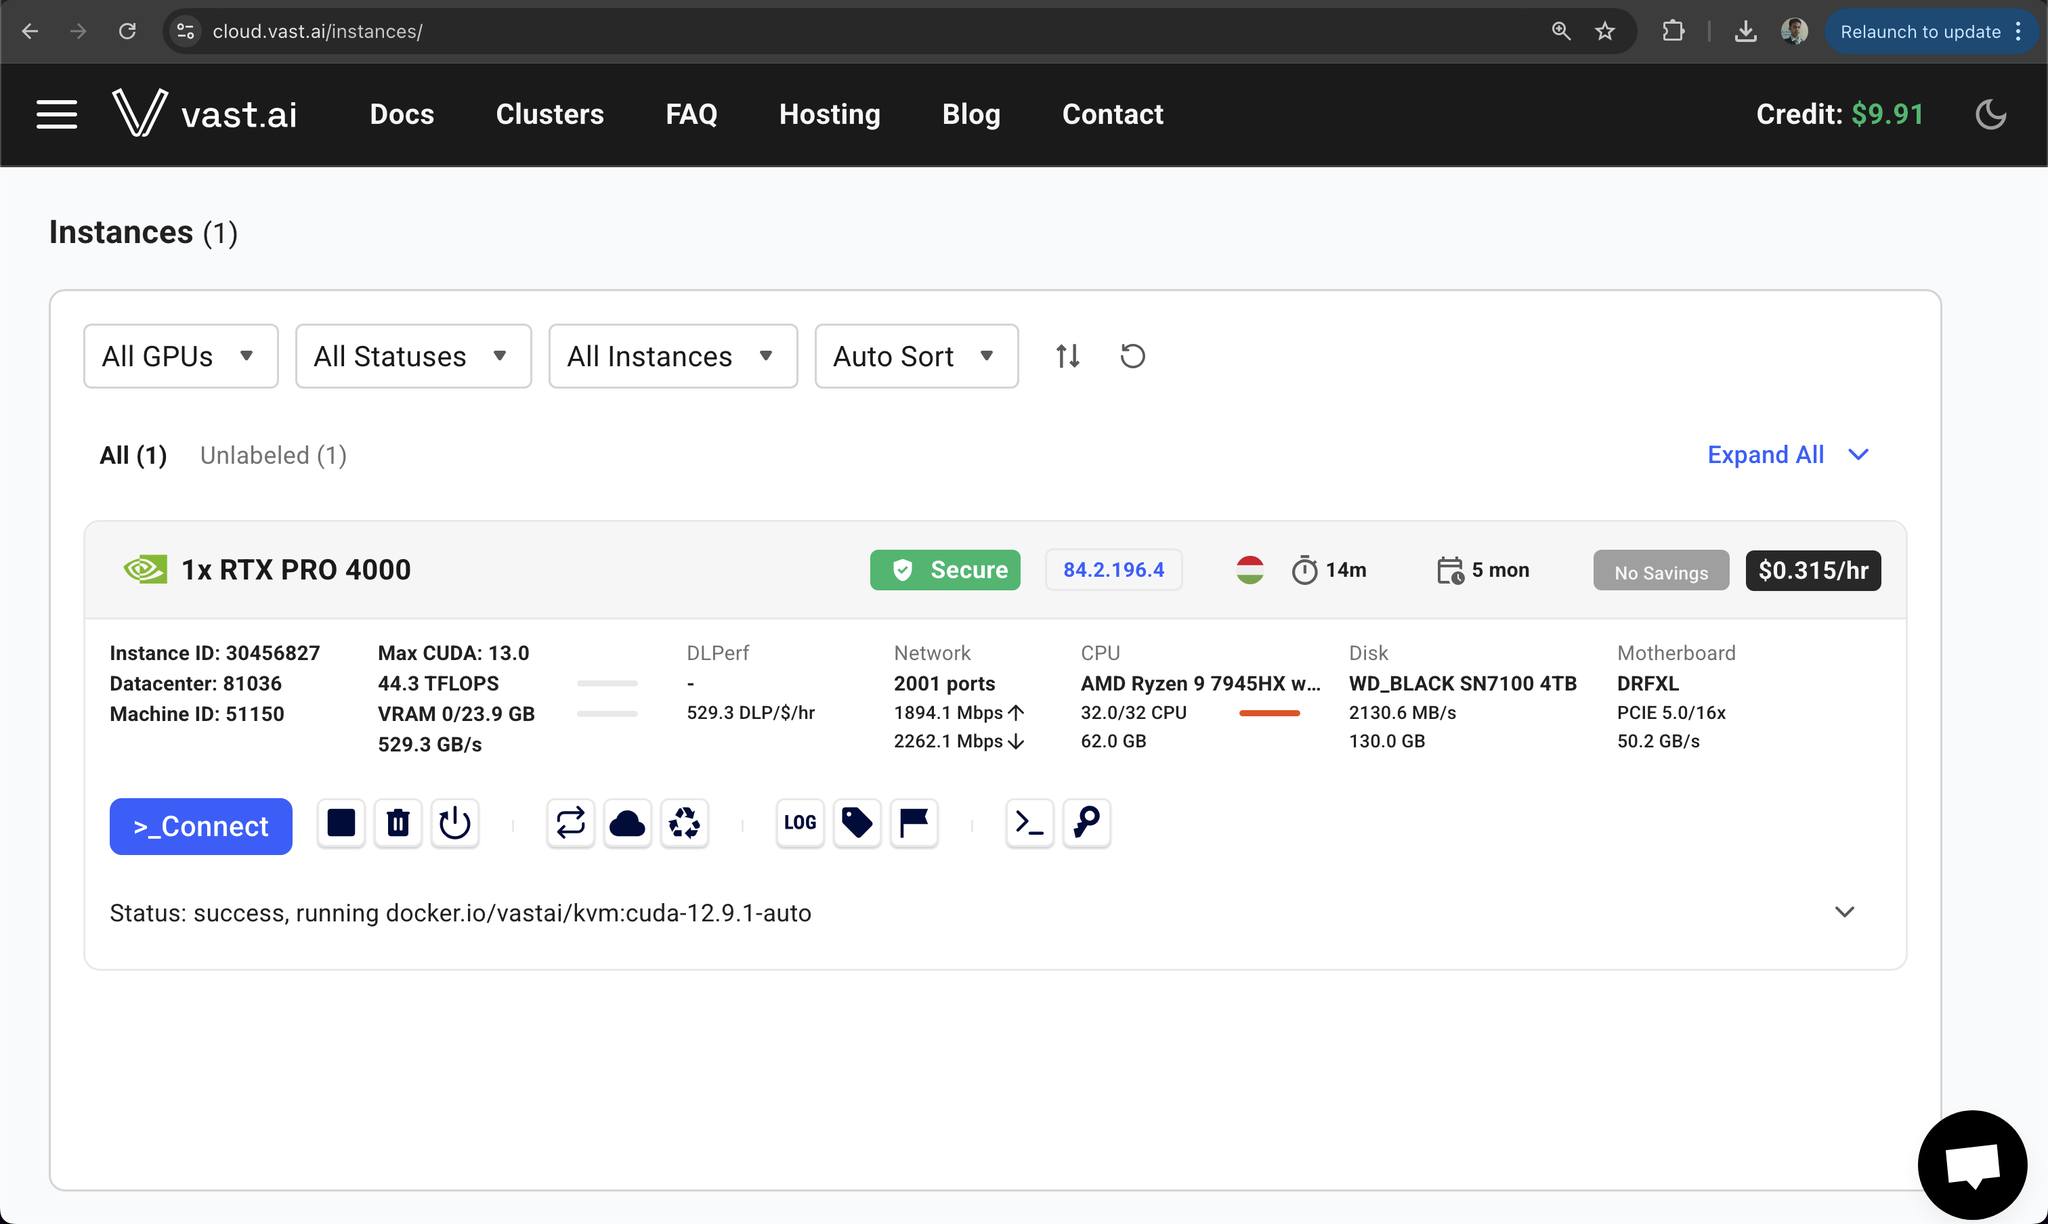The width and height of the screenshot is (2048, 1224).
Task: Click Relaunch to update button
Action: [1931, 31]
